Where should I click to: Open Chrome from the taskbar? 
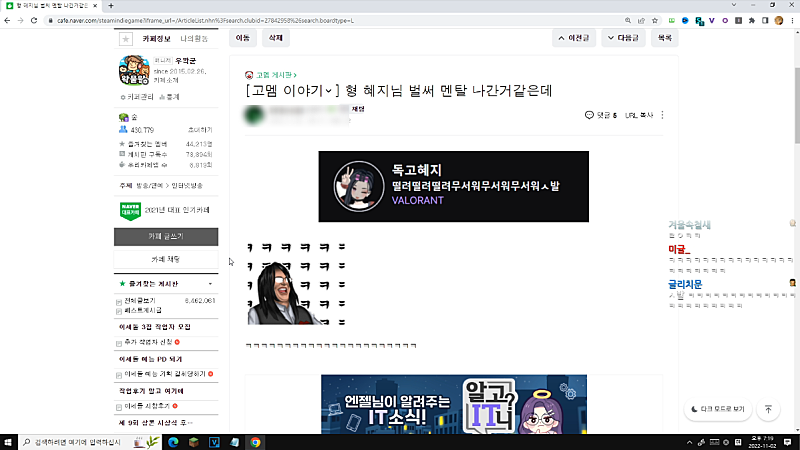[x=255, y=442]
